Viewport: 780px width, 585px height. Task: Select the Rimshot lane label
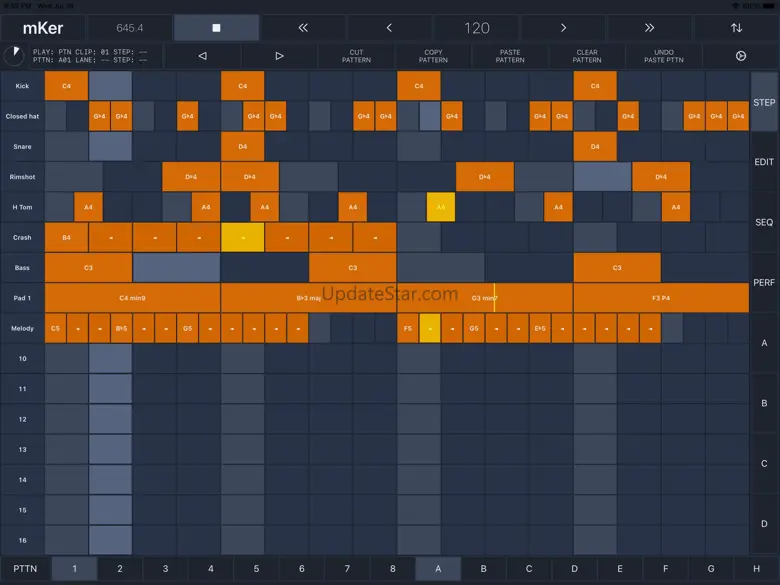22,177
